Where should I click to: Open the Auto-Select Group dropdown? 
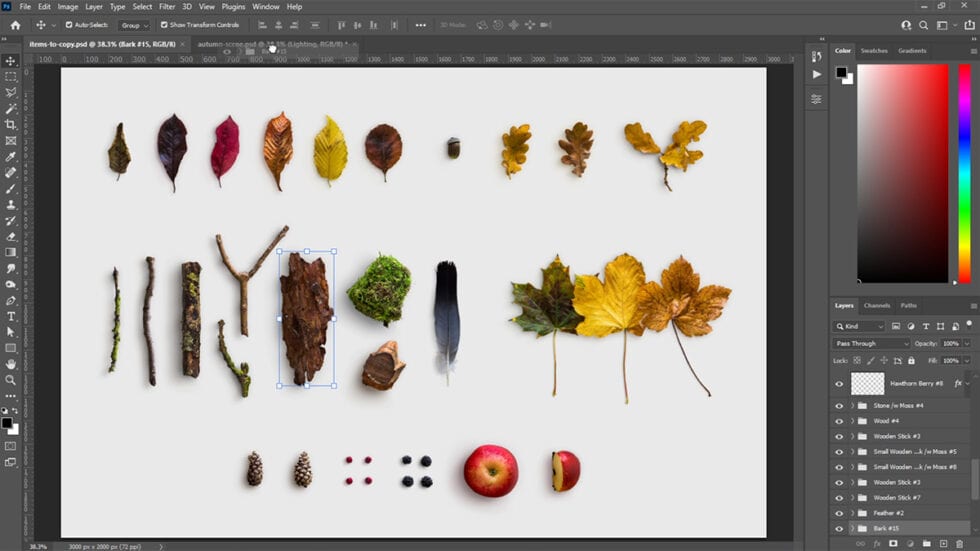(x=134, y=25)
